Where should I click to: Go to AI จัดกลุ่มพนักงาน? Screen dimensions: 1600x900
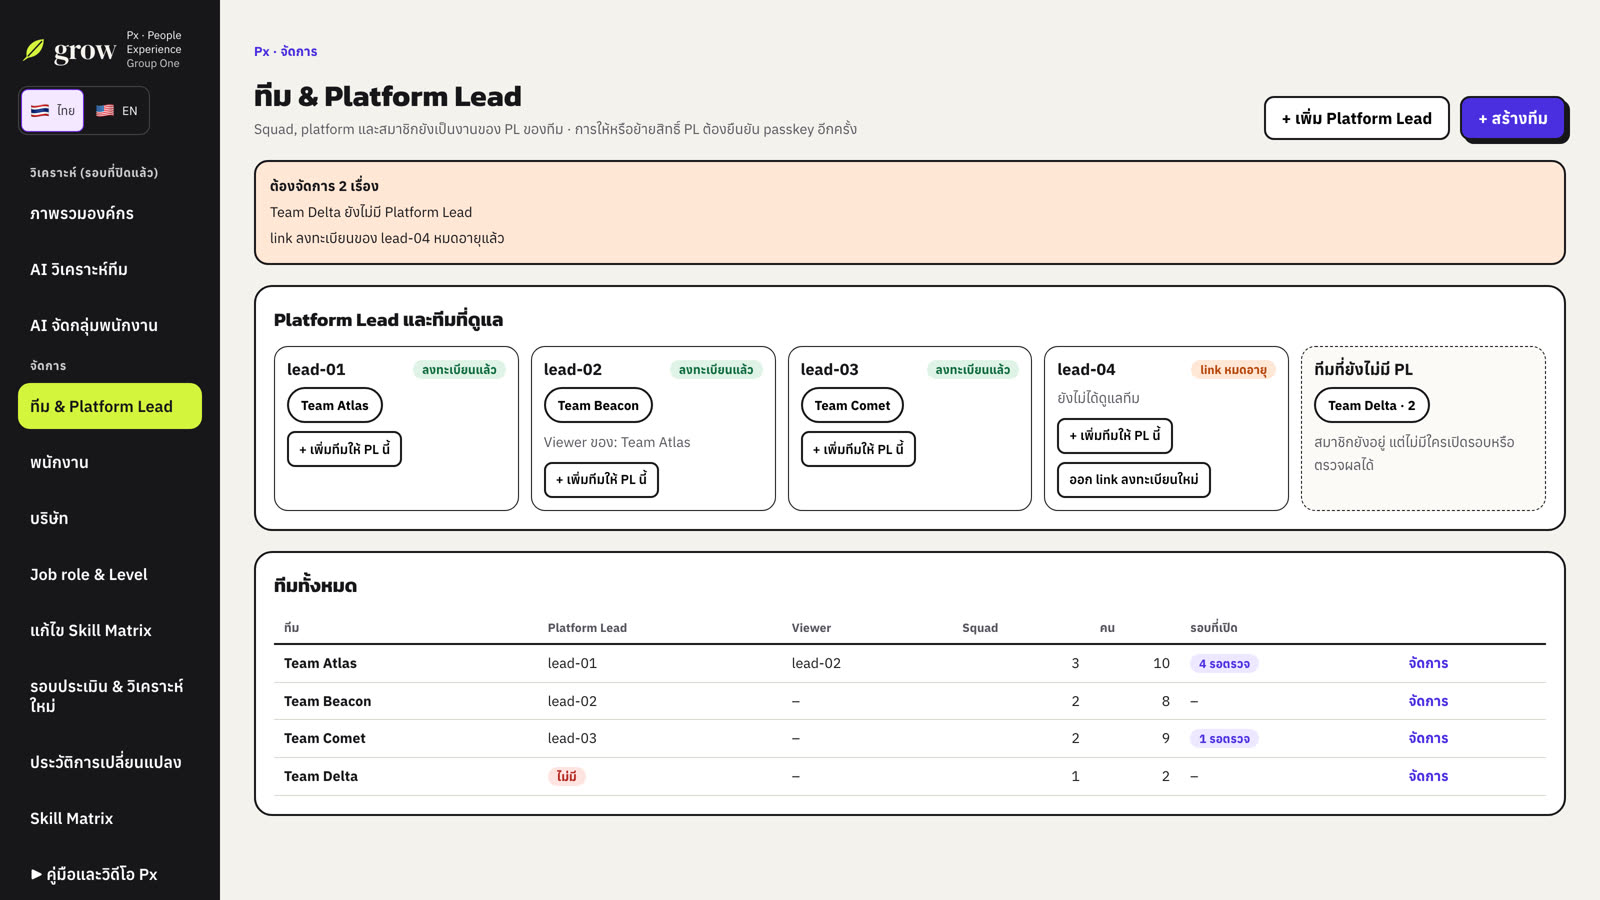tap(110, 325)
